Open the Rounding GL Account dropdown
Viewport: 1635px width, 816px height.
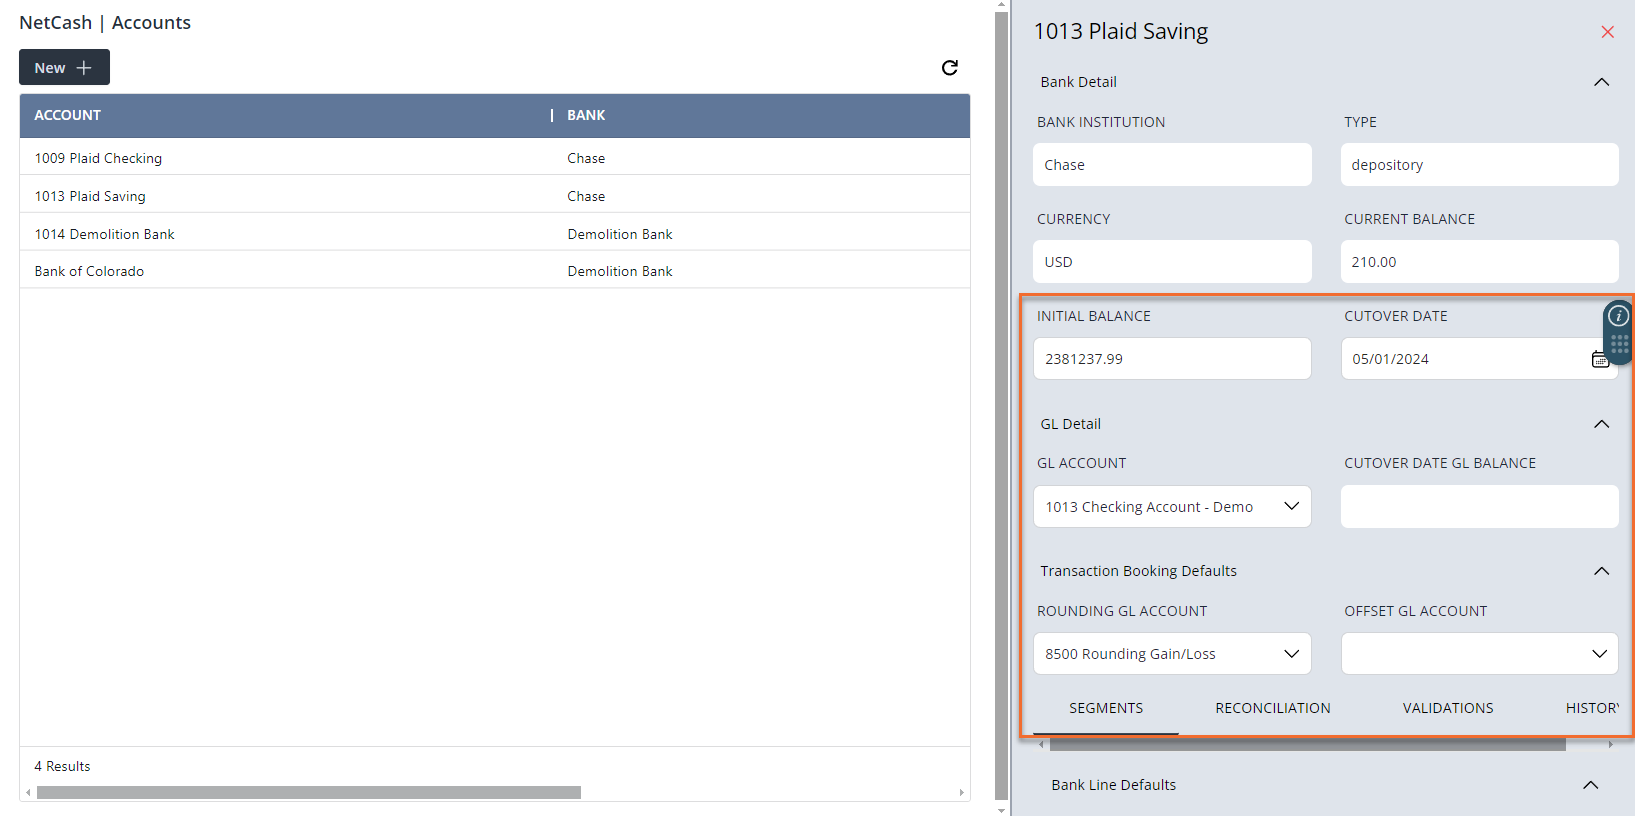tap(1171, 654)
